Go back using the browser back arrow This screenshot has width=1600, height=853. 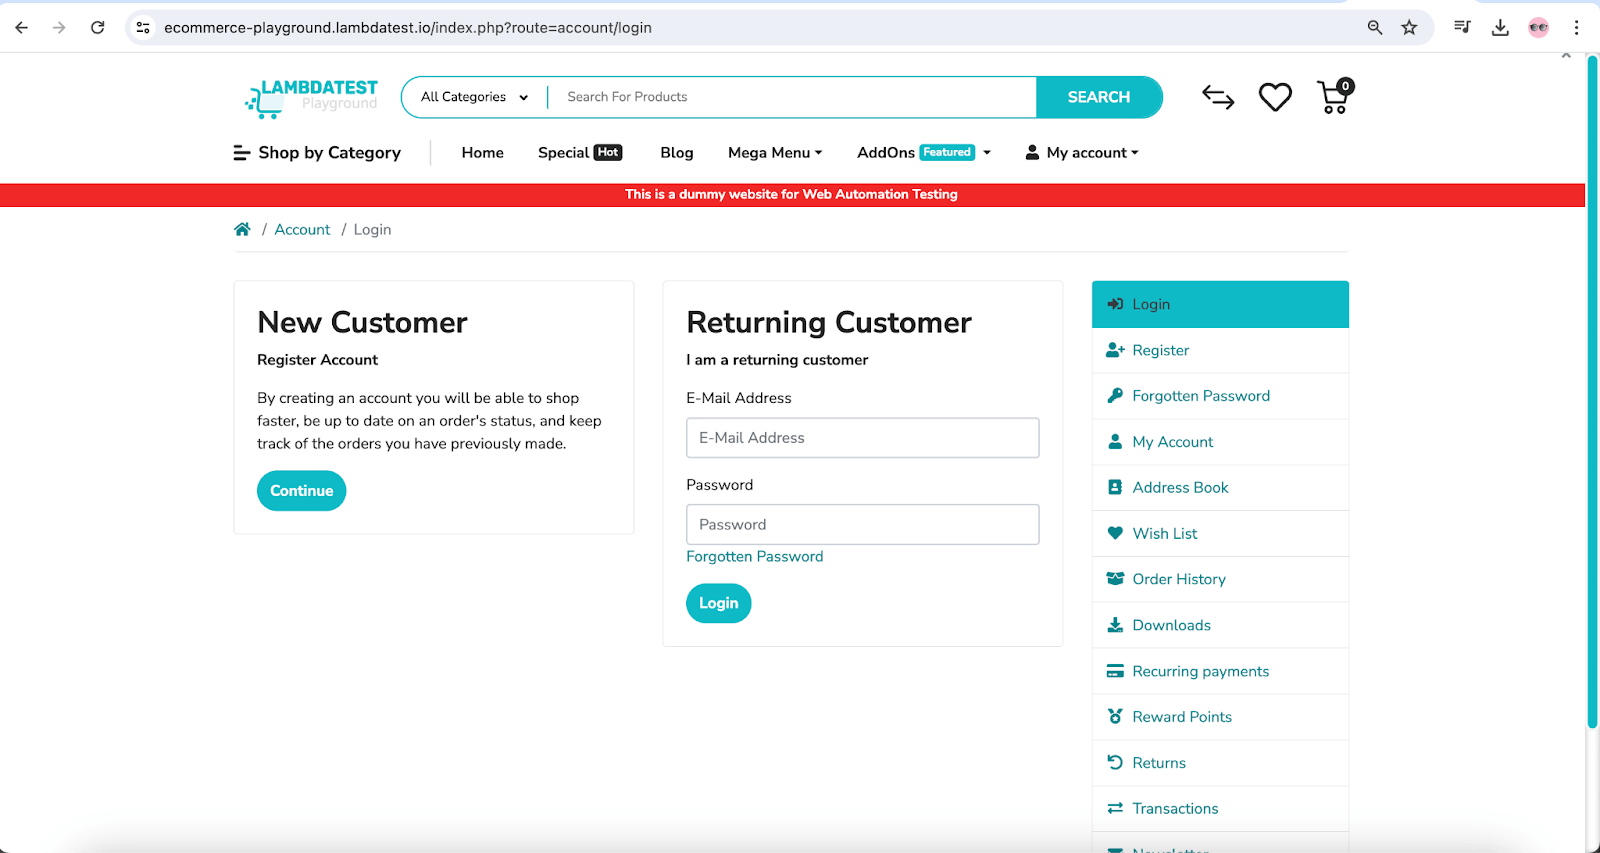click(22, 28)
